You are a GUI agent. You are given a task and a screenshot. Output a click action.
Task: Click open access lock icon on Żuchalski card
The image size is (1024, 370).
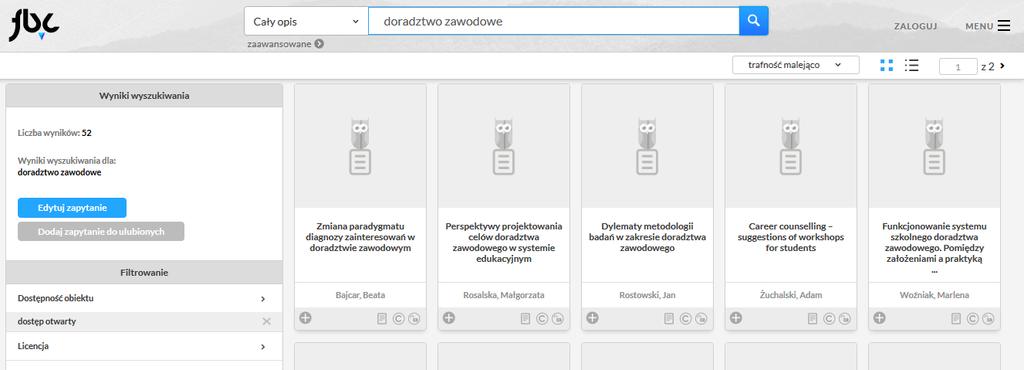[845, 319]
